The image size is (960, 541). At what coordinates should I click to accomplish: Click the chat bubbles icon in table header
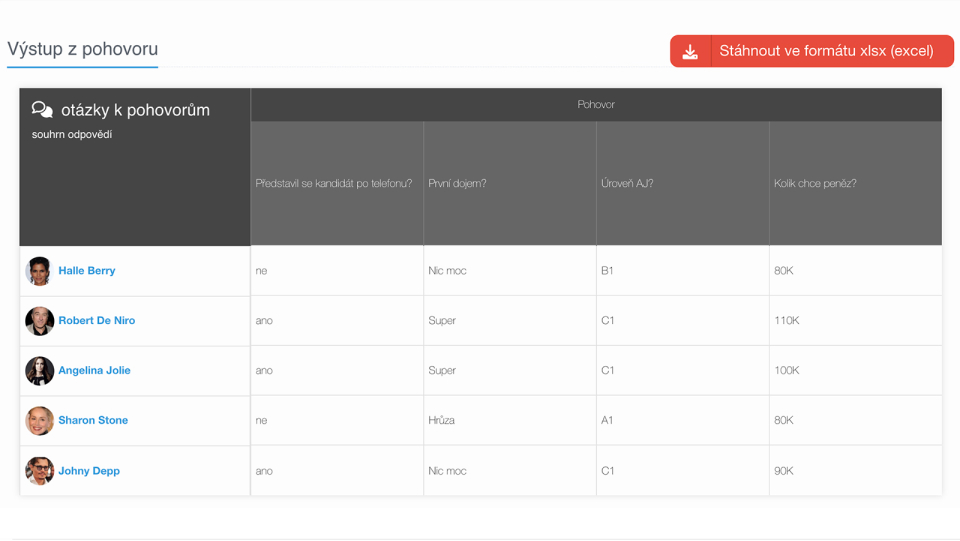tap(42, 110)
